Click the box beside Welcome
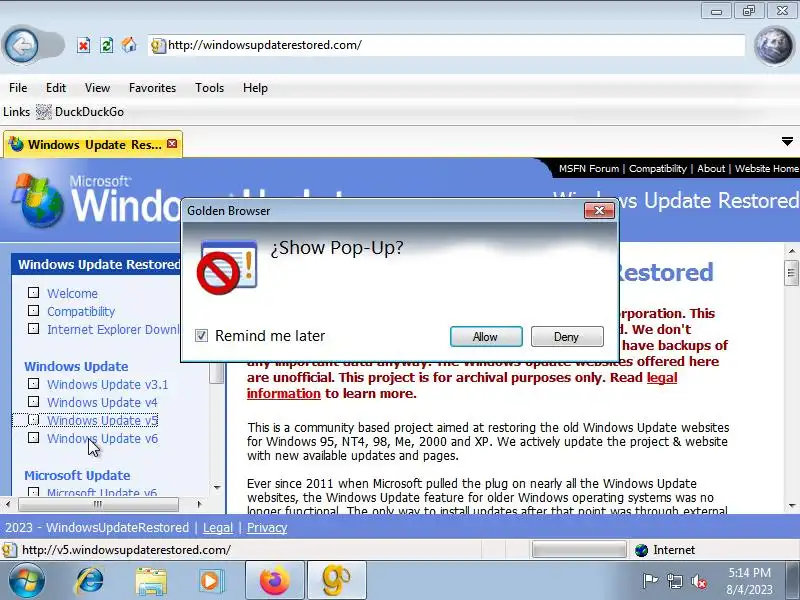800x600 pixels. click(x=33, y=293)
